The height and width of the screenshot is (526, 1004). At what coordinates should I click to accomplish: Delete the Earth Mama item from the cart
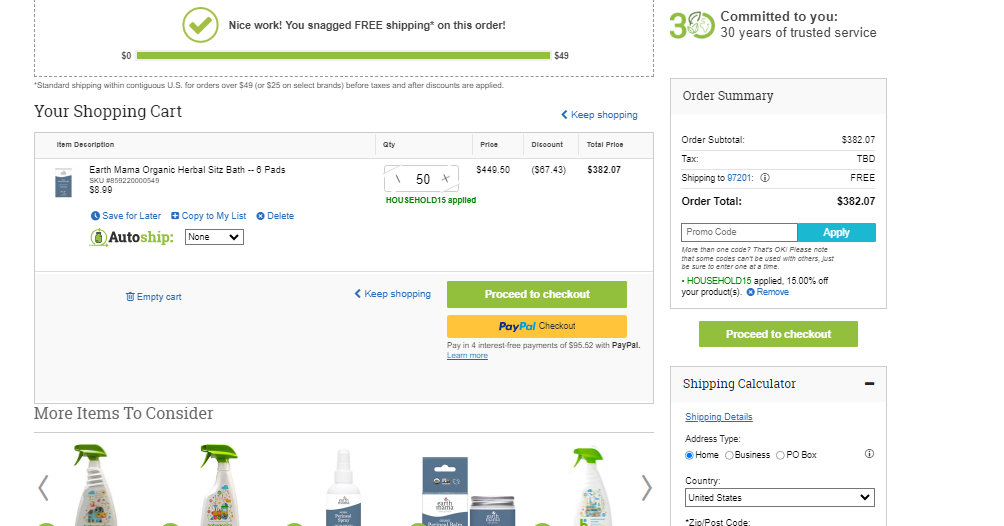coord(280,216)
